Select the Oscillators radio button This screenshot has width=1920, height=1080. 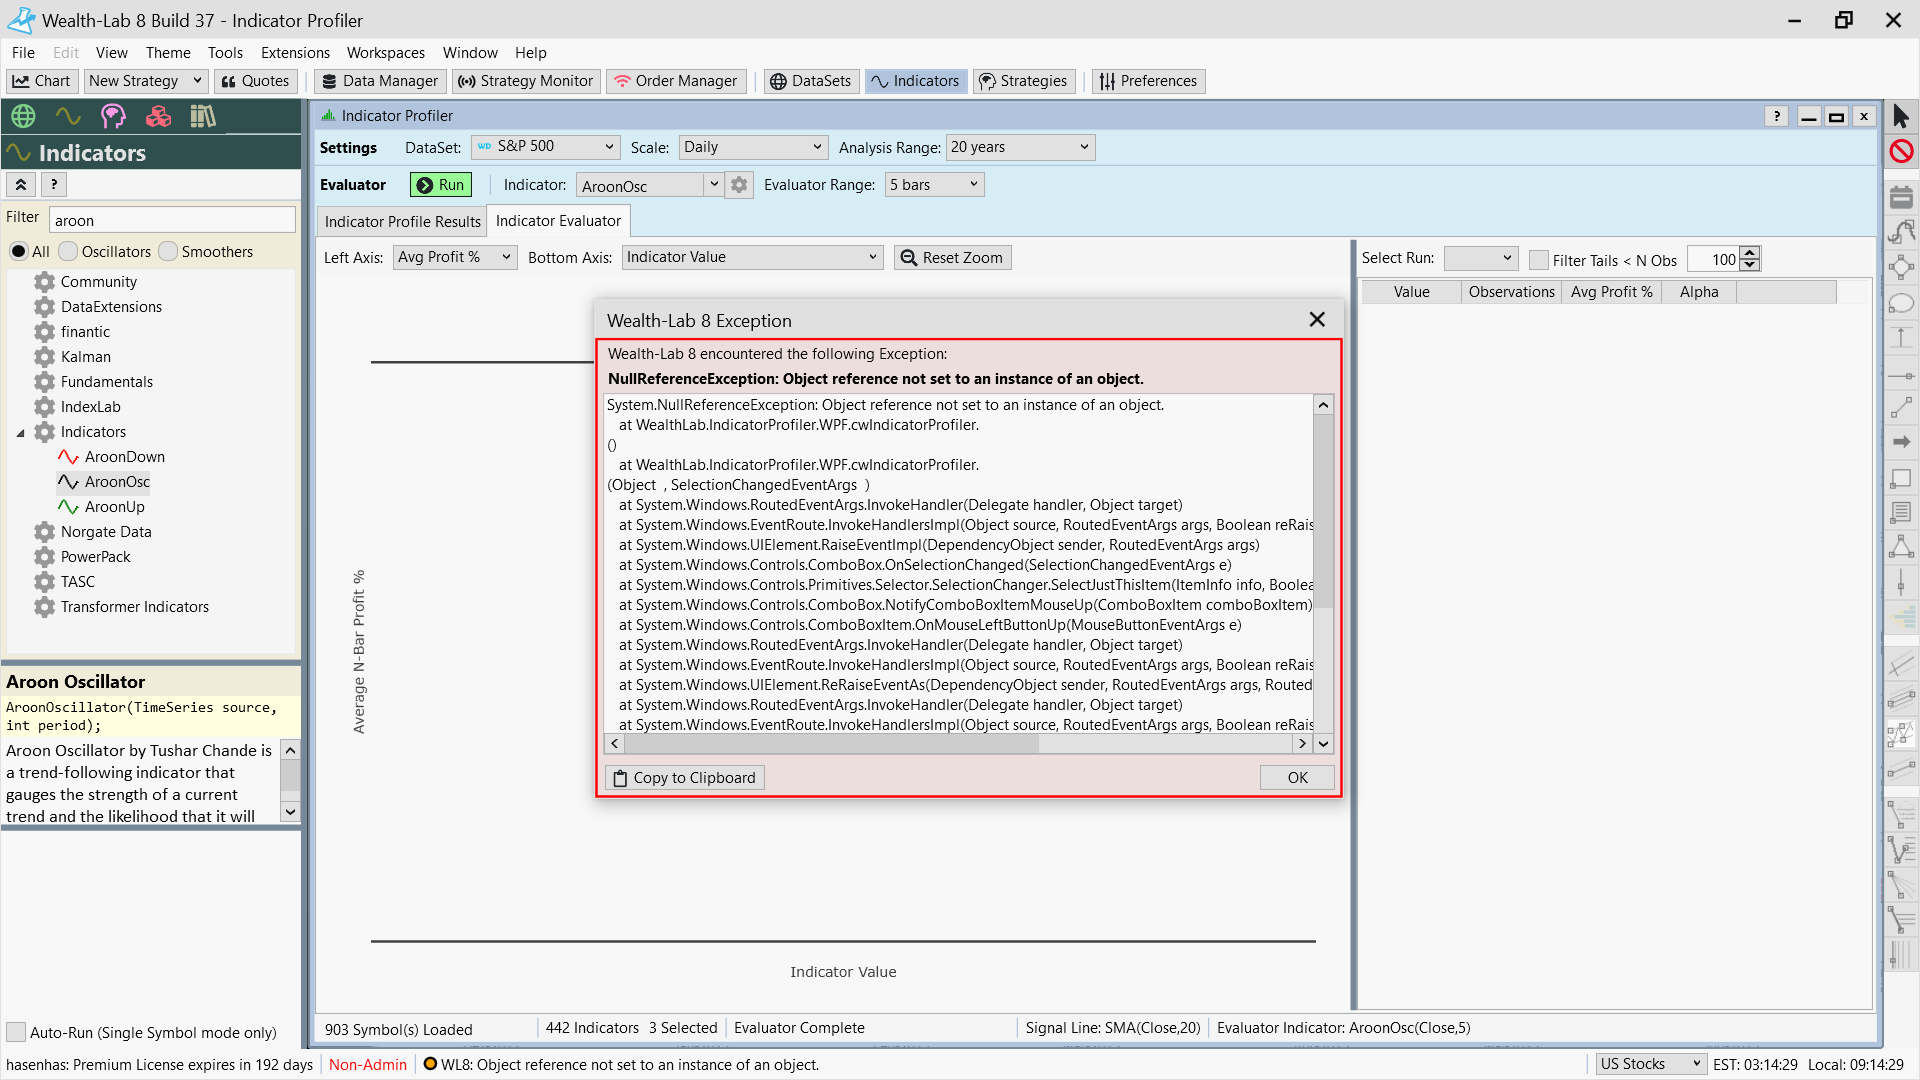[x=68, y=251]
